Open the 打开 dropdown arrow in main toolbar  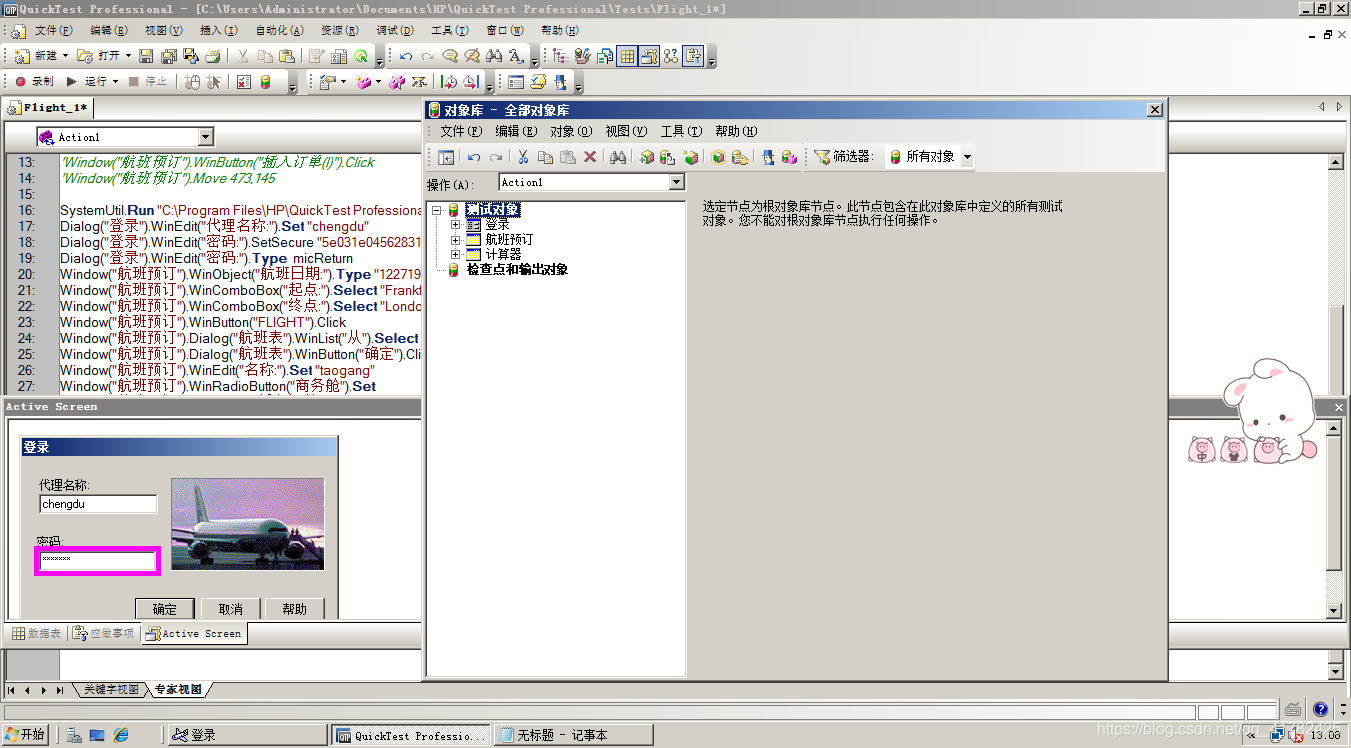(128, 56)
